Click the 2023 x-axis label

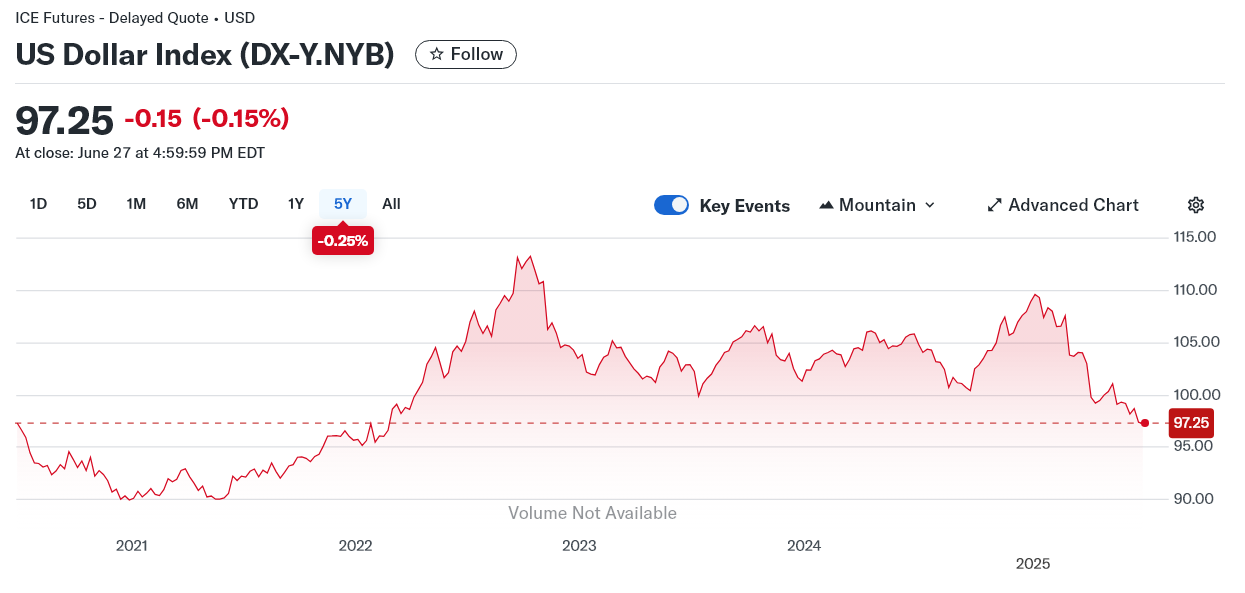(580, 546)
